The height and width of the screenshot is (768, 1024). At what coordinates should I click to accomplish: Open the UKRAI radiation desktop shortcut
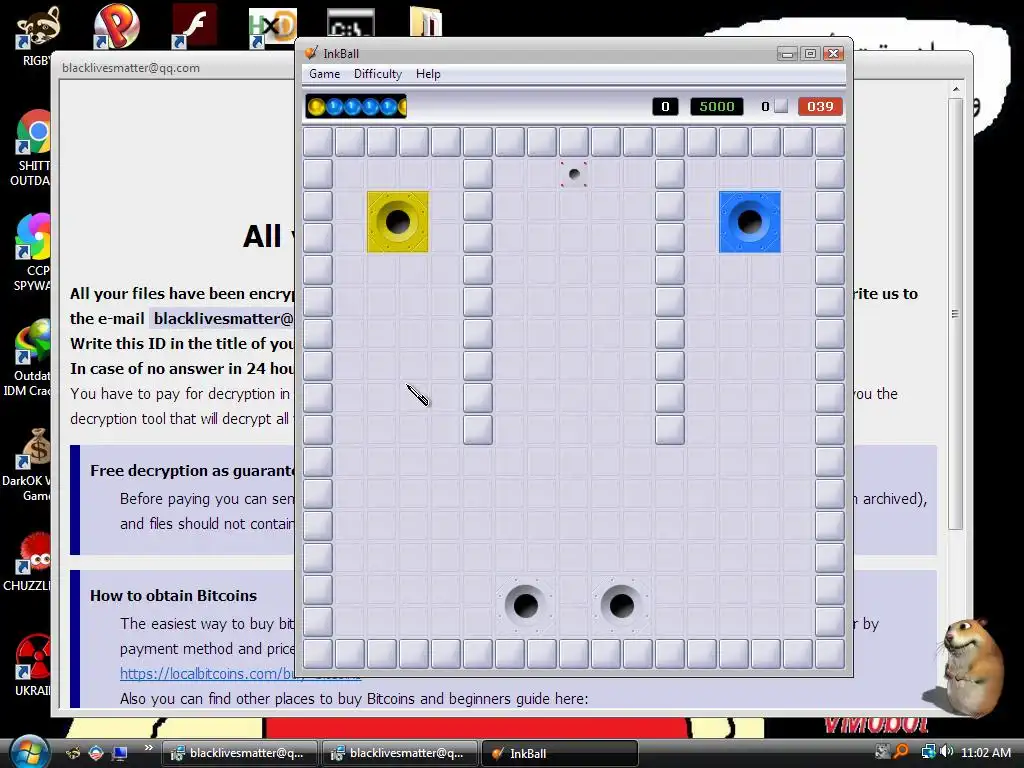33,665
